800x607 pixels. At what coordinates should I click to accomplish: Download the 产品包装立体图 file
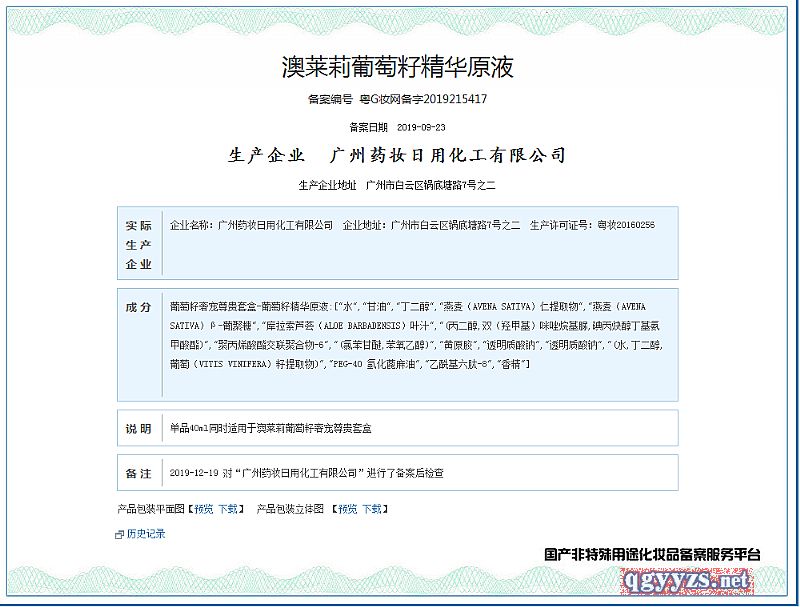click(372, 509)
